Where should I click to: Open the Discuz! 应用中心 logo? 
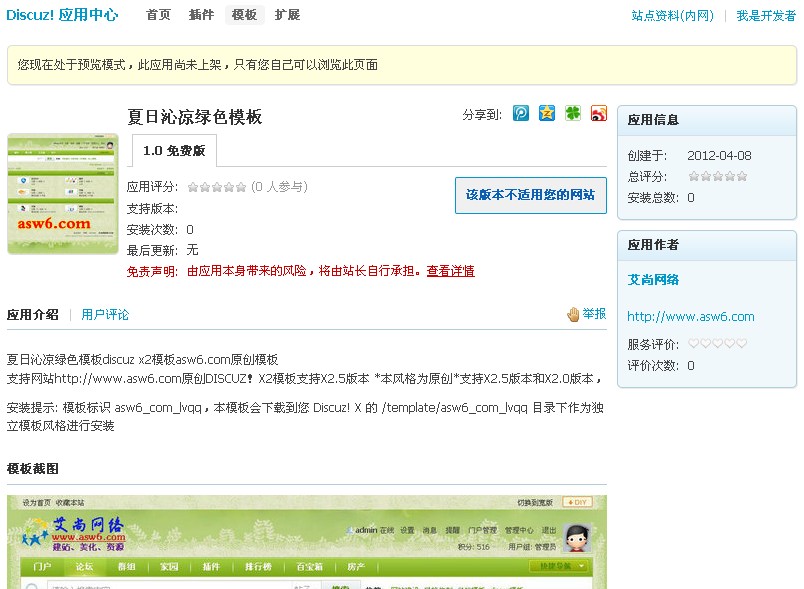pyautogui.click(x=62, y=15)
